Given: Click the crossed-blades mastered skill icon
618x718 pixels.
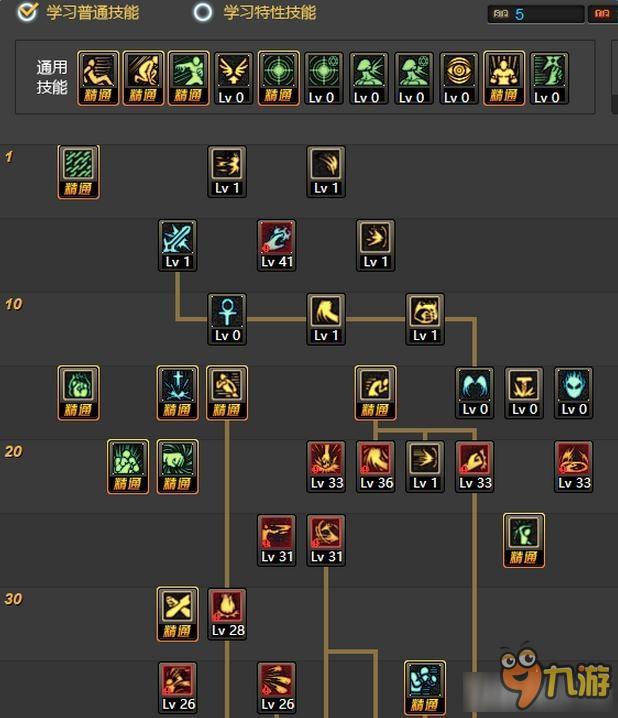Looking at the screenshot, I should (x=178, y=614).
